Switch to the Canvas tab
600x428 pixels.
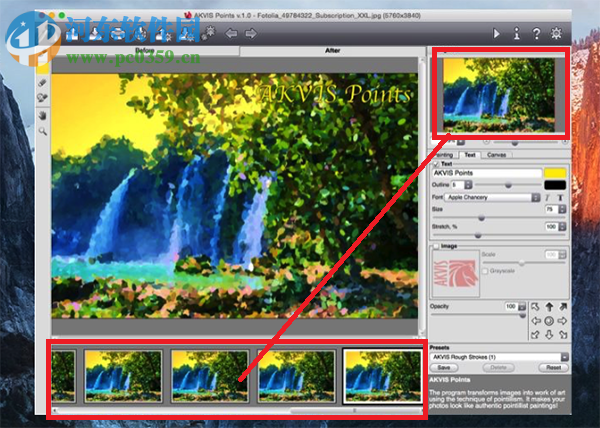pyautogui.click(x=496, y=155)
